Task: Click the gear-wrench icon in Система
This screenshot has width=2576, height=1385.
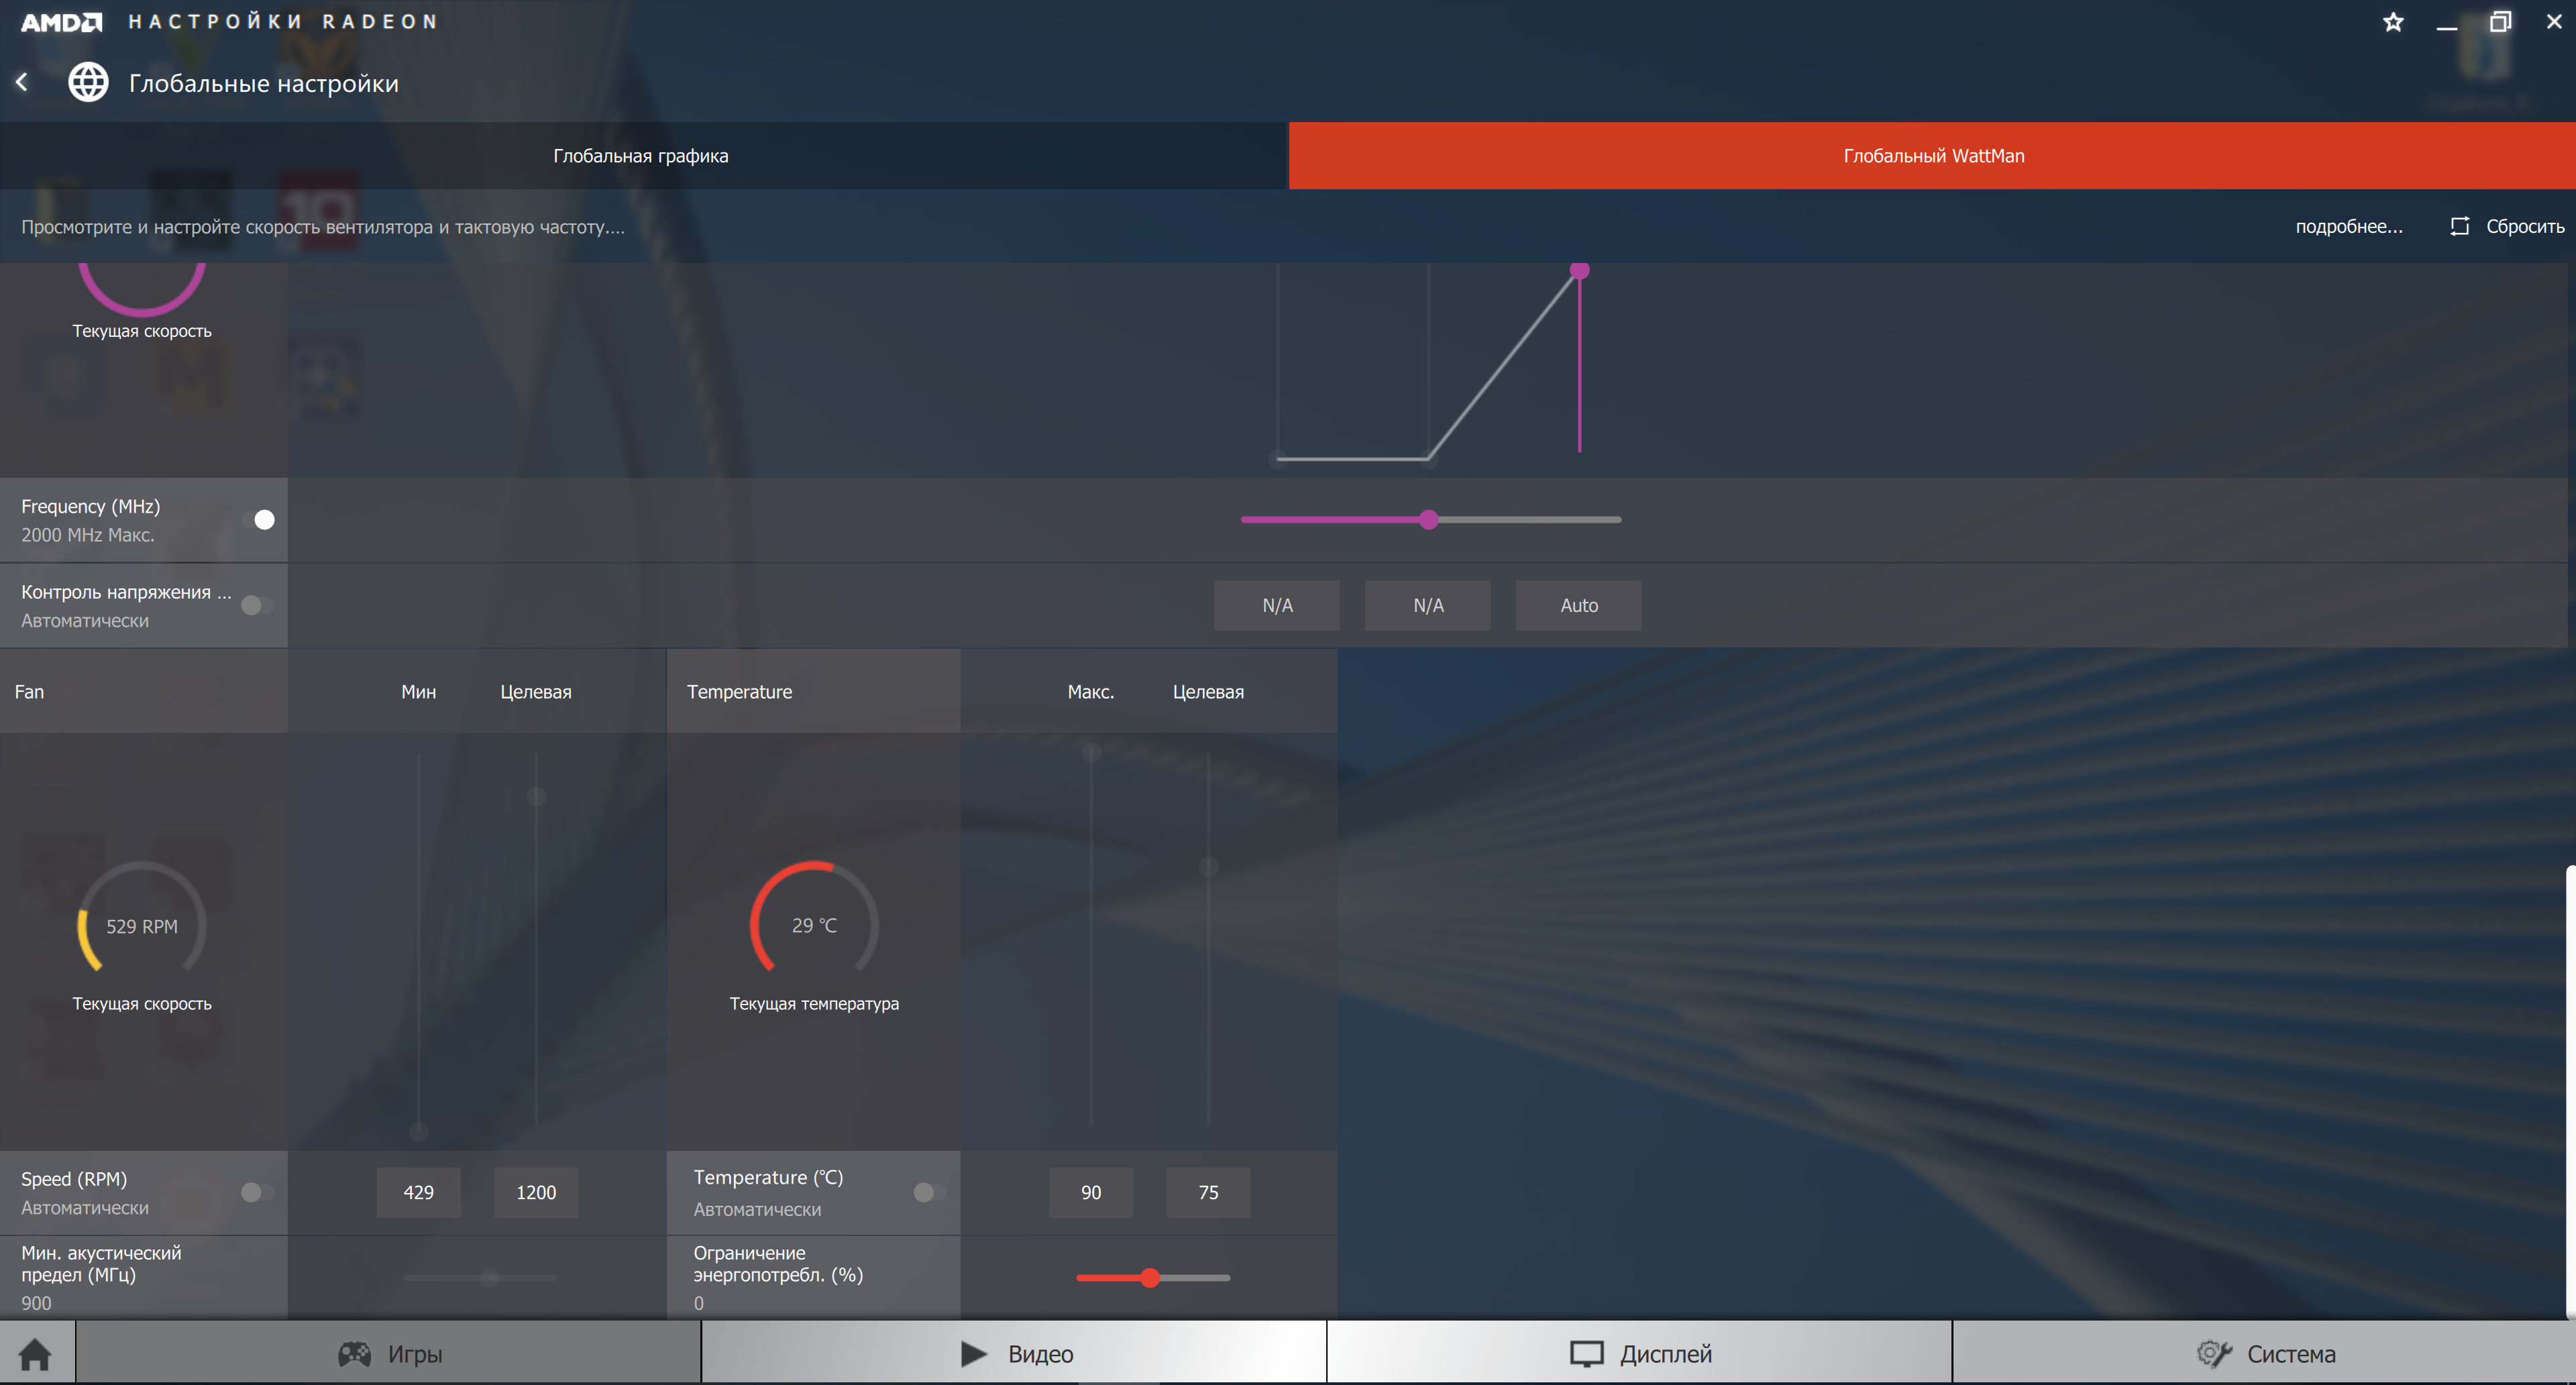Action: (2214, 1354)
